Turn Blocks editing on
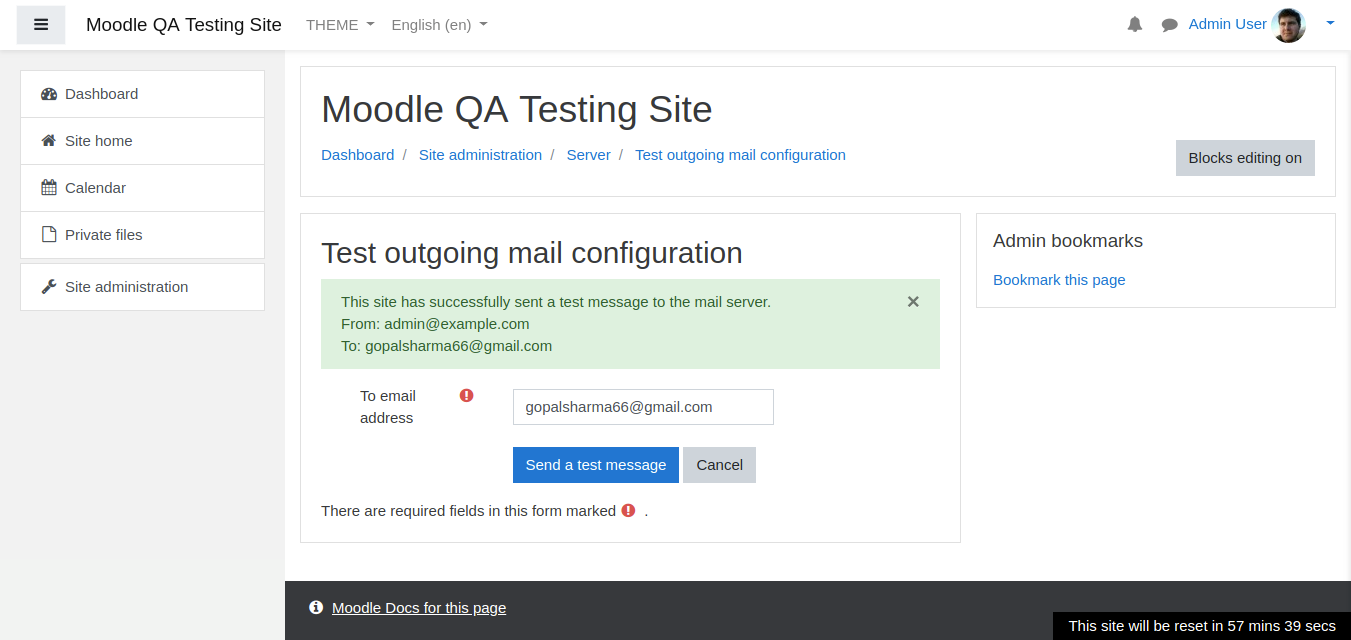This screenshot has height=640, width=1351. click(1245, 158)
